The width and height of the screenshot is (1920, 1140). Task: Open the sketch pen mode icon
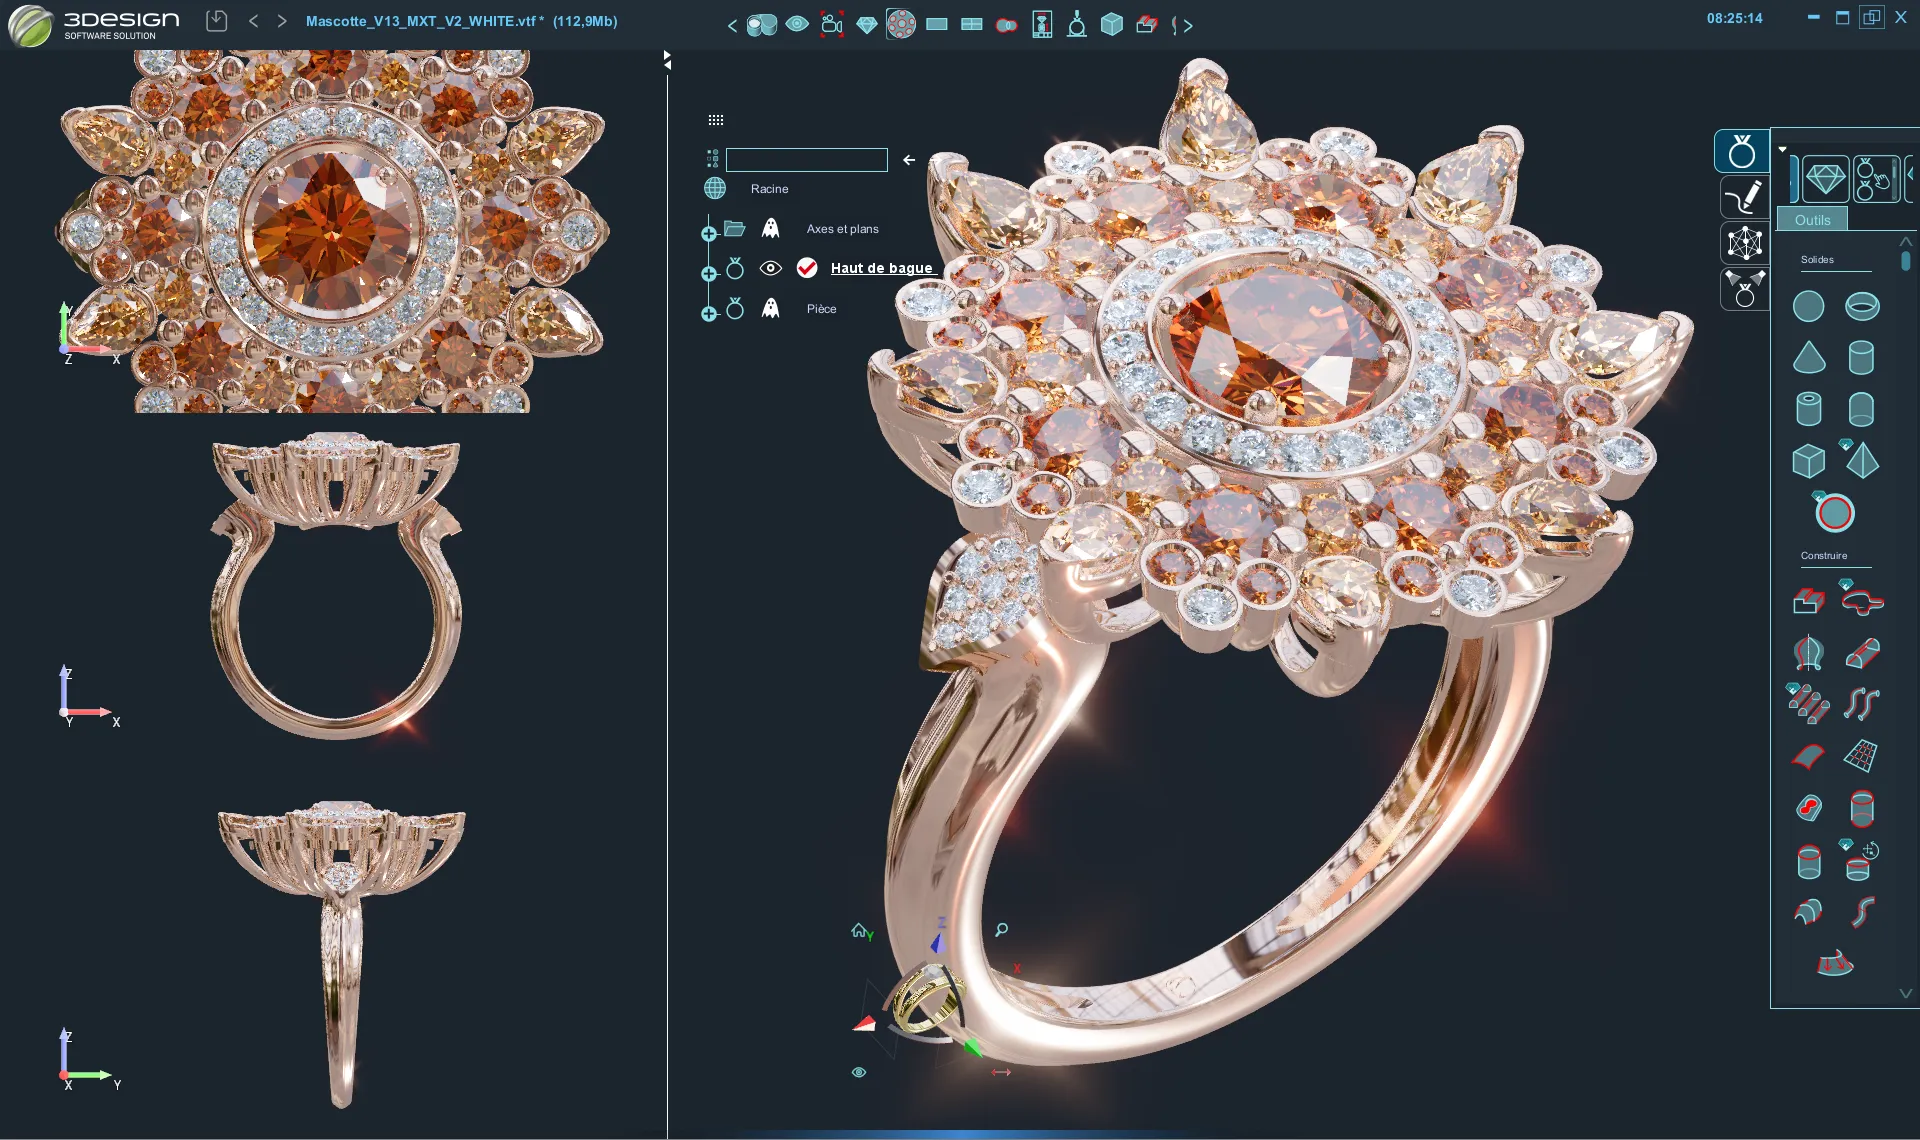tap(1744, 197)
